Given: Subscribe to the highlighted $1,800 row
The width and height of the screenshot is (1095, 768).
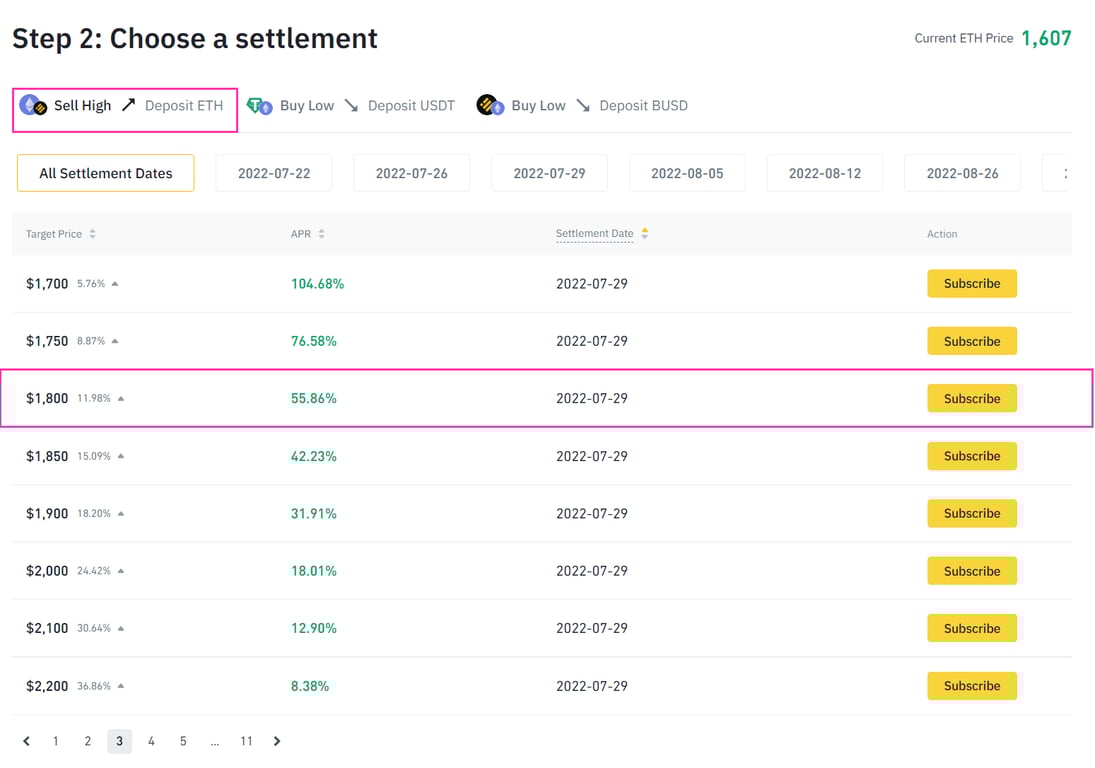Looking at the screenshot, I should click(971, 398).
